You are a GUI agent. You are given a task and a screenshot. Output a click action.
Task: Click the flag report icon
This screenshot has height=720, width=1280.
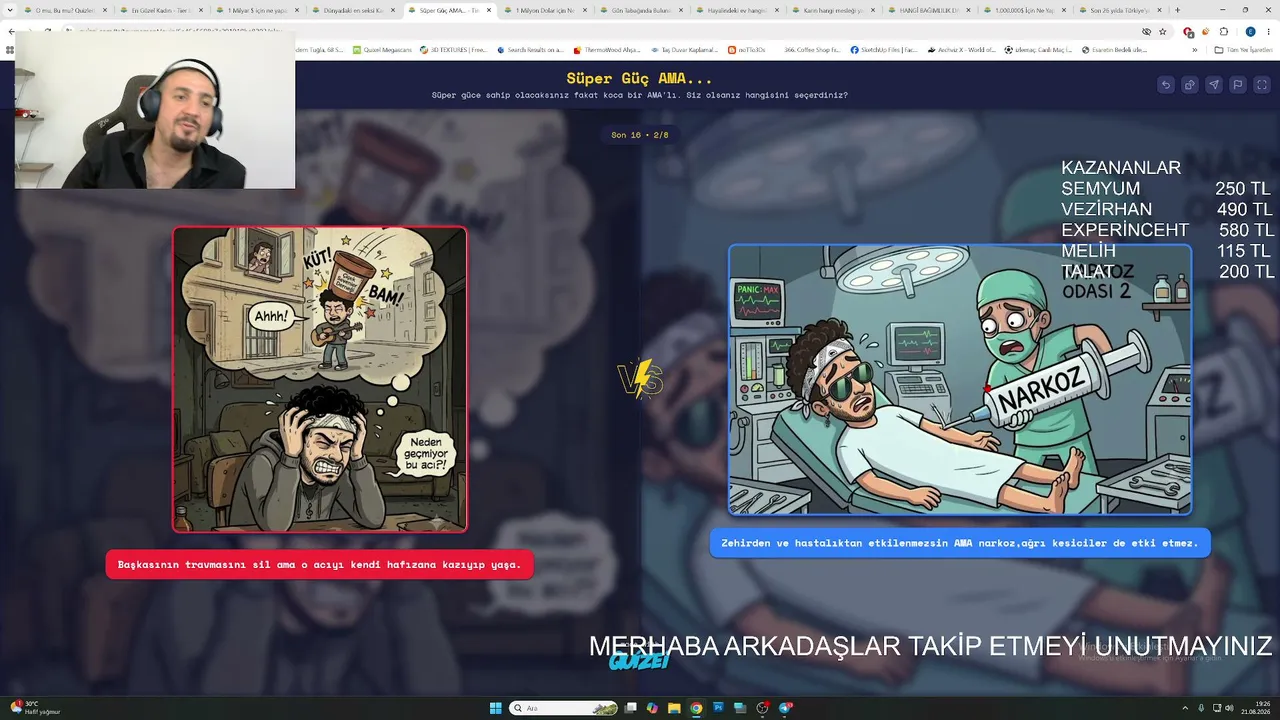(1238, 85)
